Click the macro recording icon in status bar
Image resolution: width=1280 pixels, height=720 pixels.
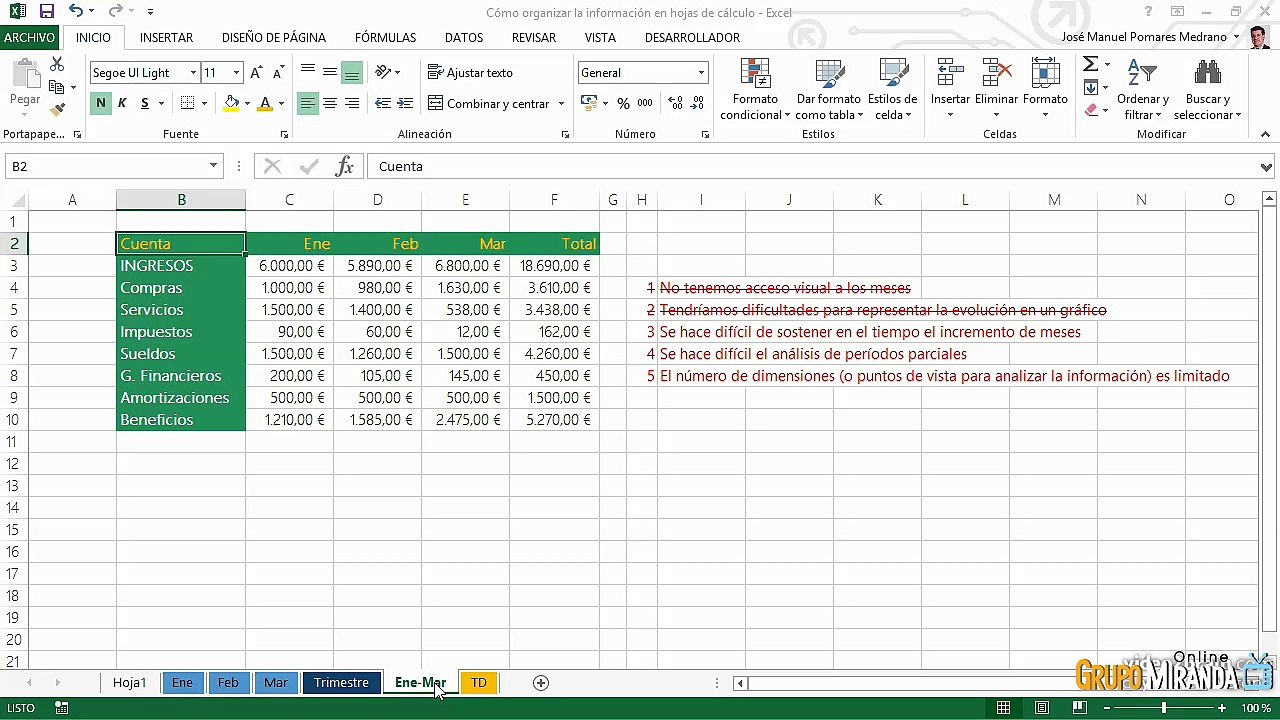[x=62, y=708]
